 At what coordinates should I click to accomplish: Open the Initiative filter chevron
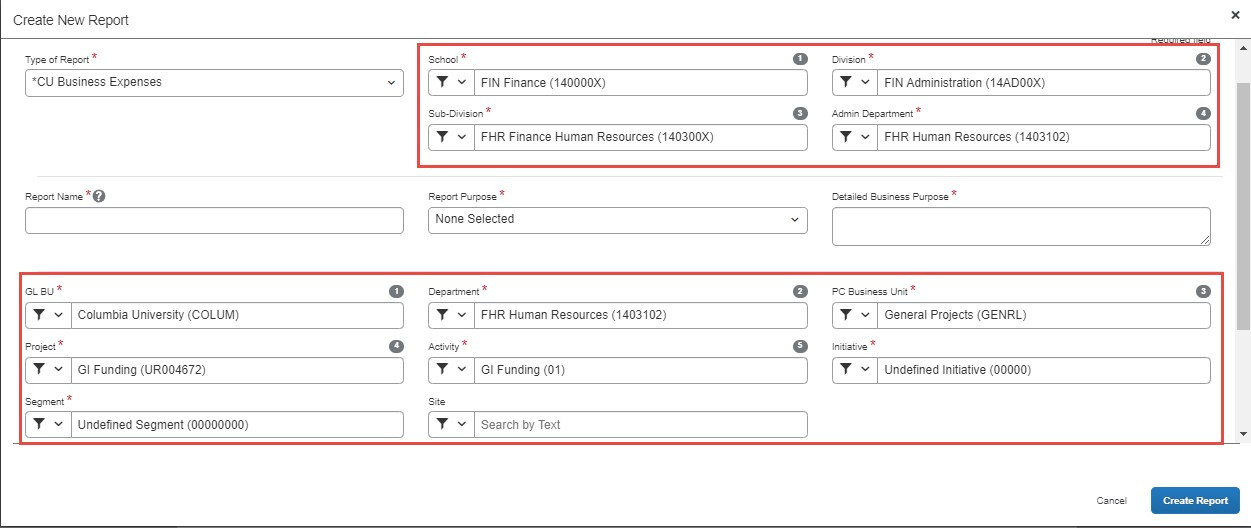pos(865,370)
